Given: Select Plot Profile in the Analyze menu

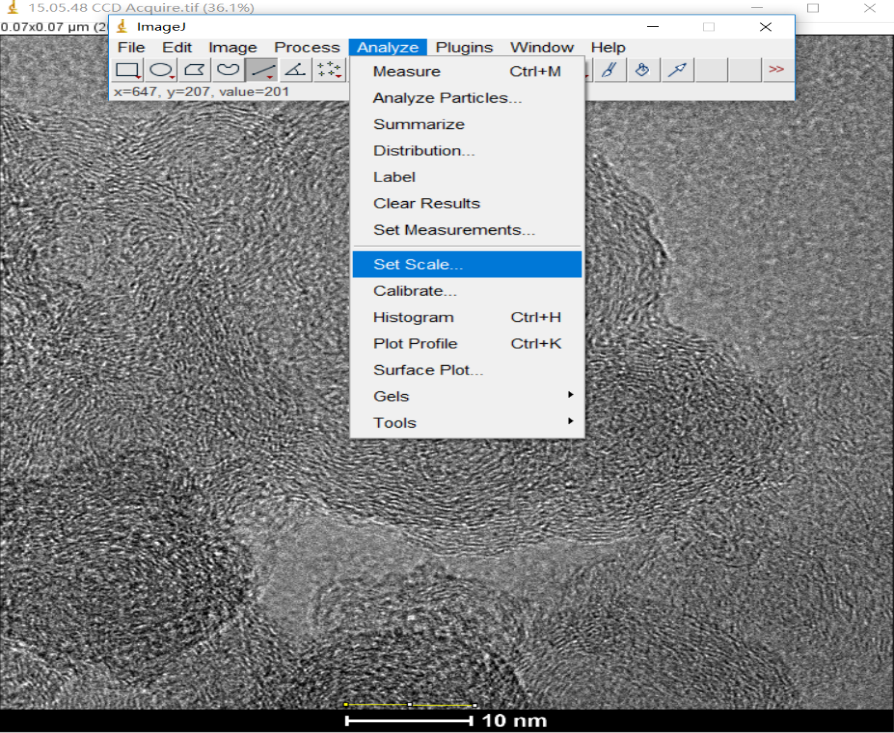Looking at the screenshot, I should coord(415,344).
